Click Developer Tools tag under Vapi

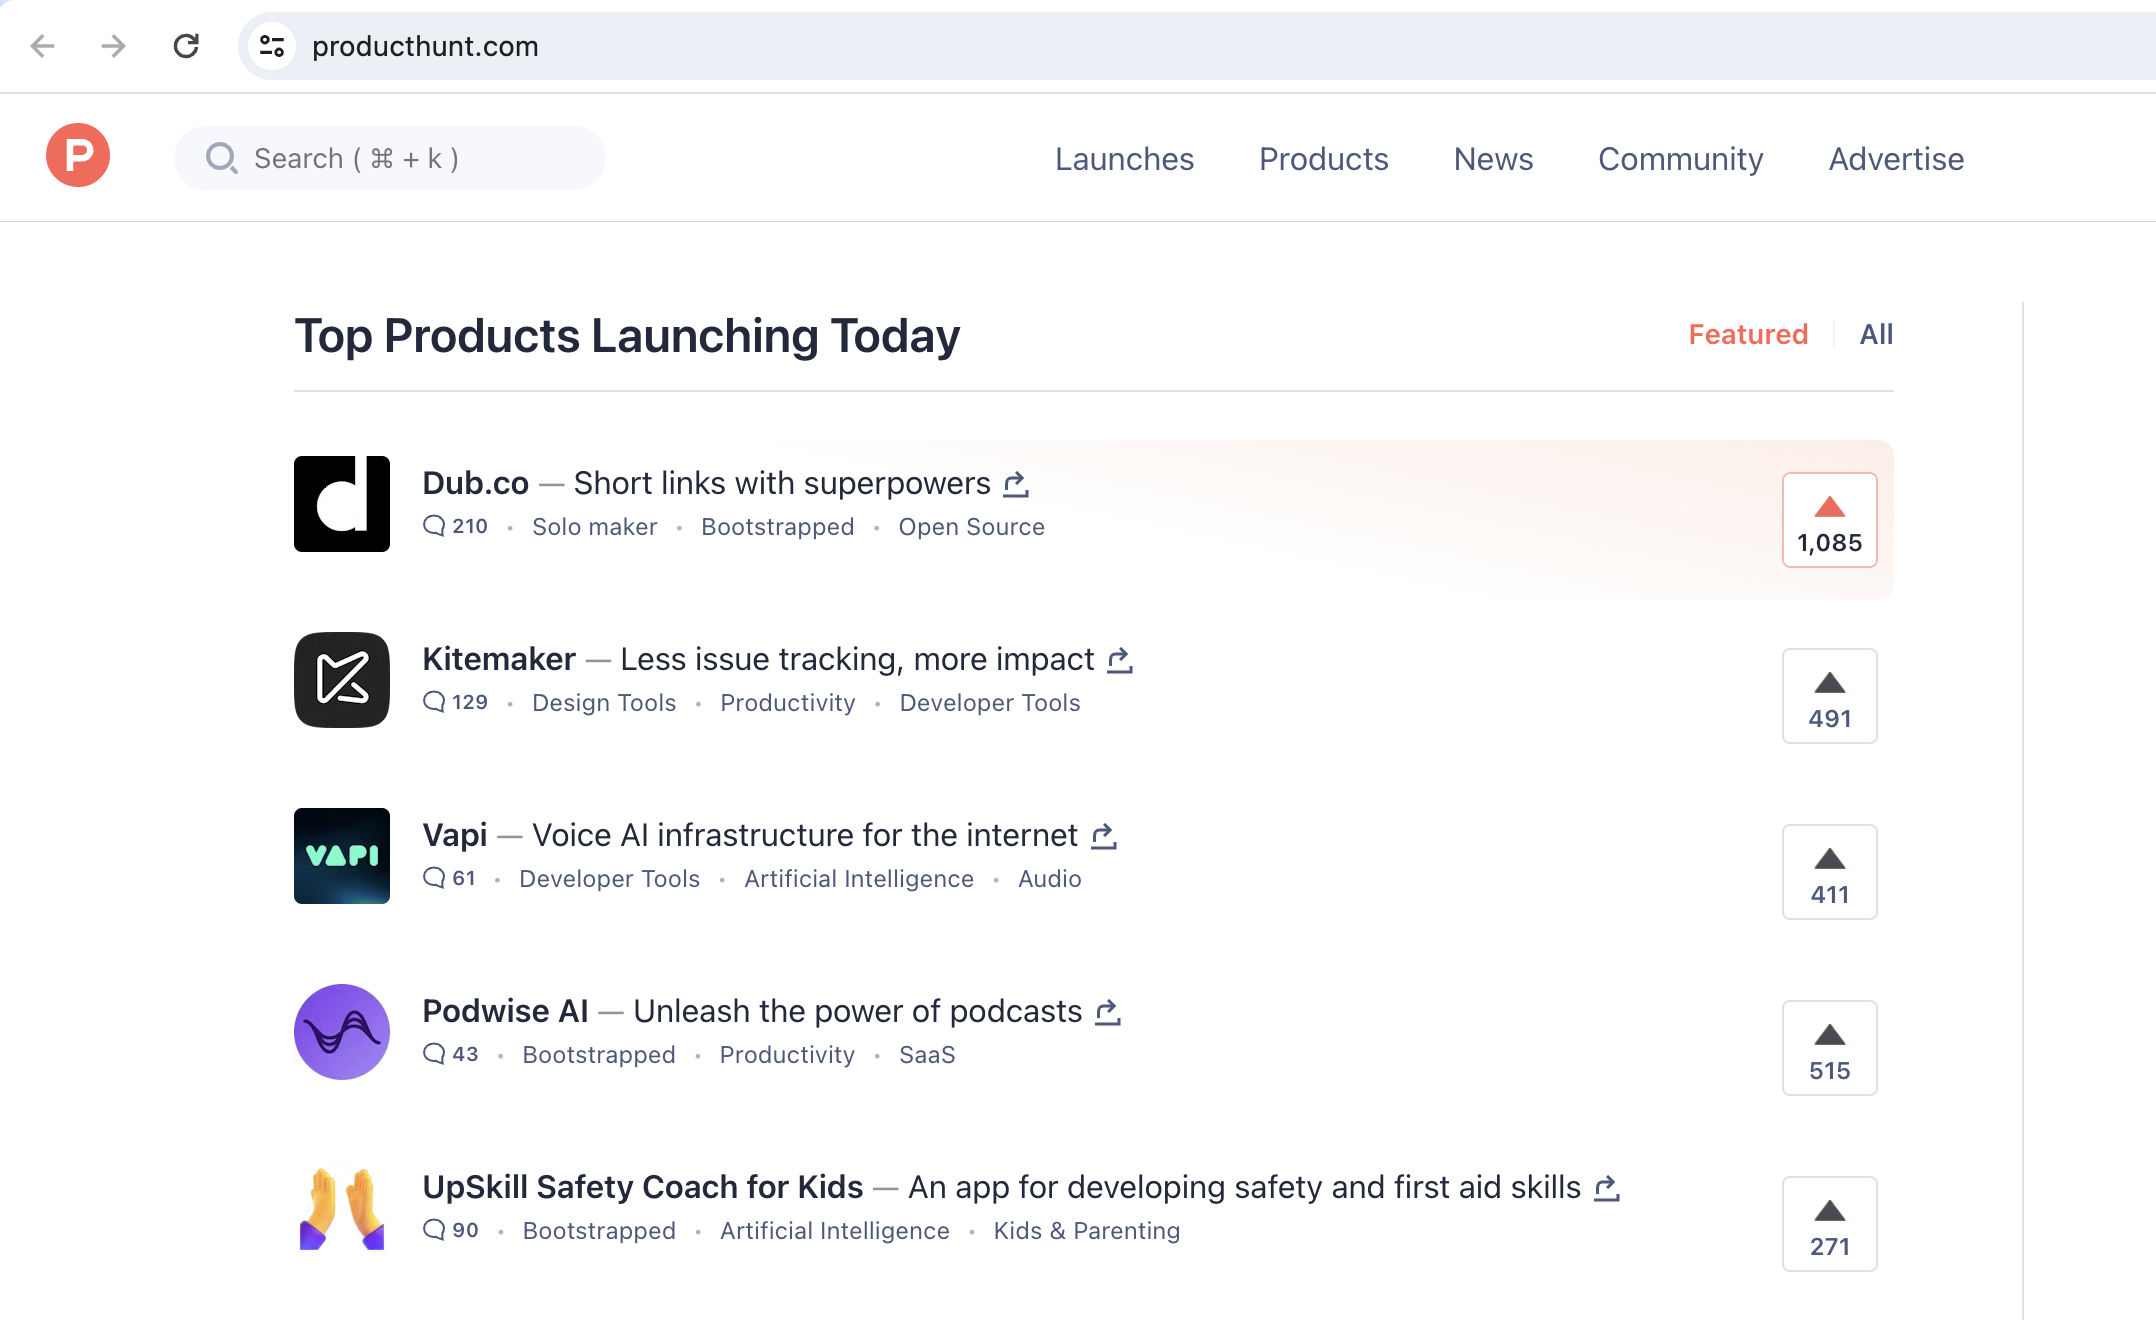[609, 879]
